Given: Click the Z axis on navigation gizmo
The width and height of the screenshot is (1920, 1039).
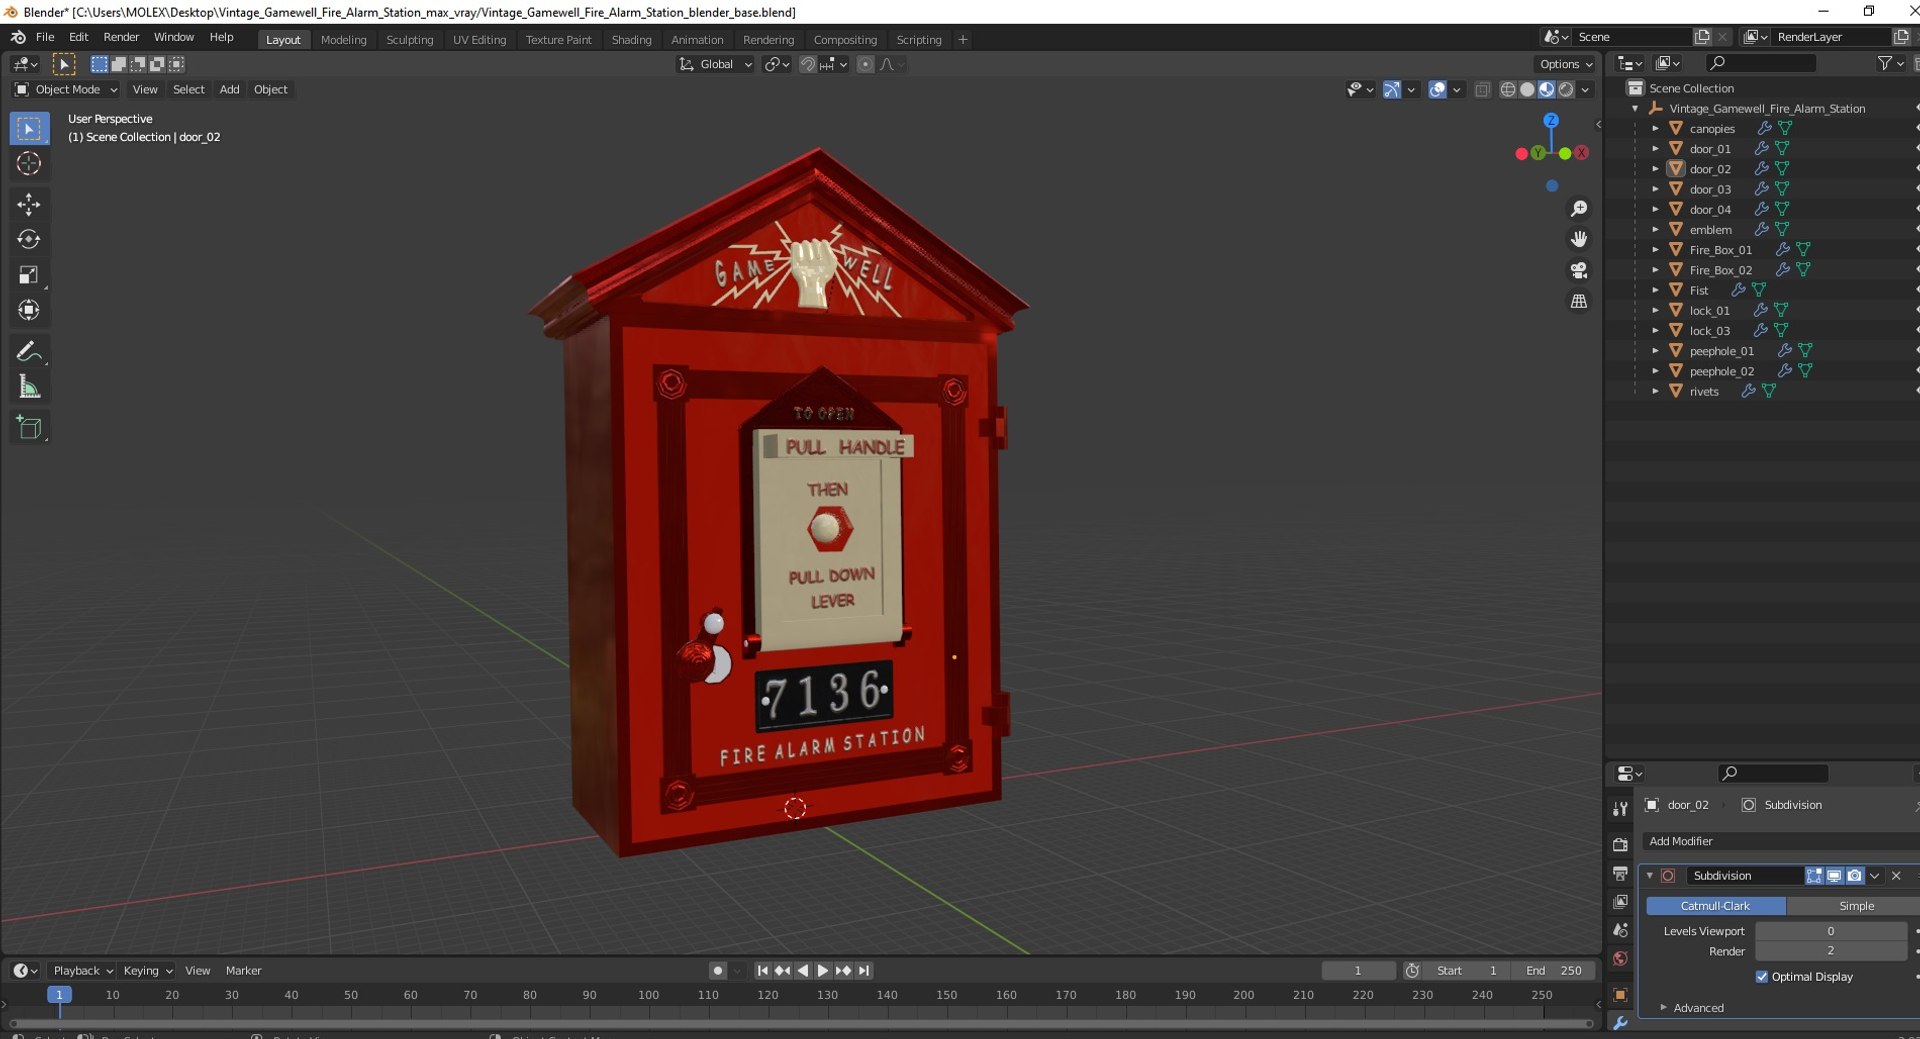Looking at the screenshot, I should (1551, 120).
